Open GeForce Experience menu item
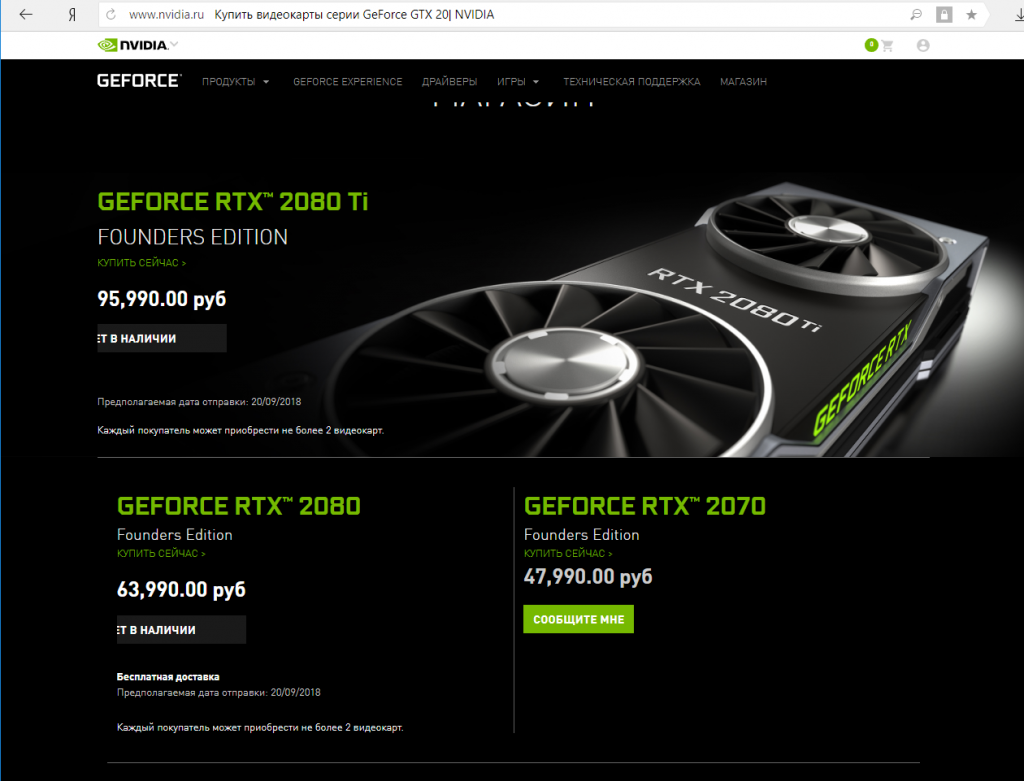Image resolution: width=1024 pixels, height=781 pixels. [347, 82]
